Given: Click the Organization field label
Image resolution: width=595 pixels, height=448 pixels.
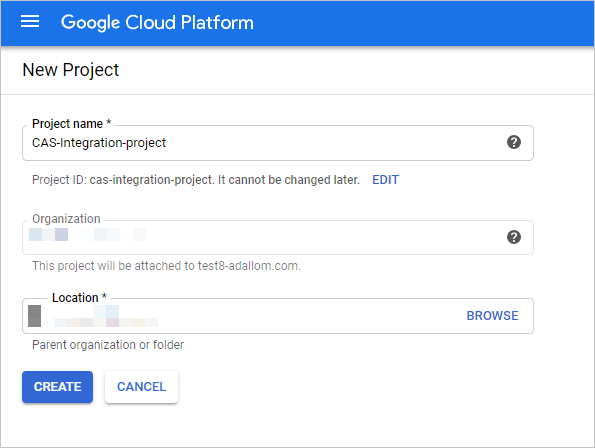Looking at the screenshot, I should click(66, 219).
